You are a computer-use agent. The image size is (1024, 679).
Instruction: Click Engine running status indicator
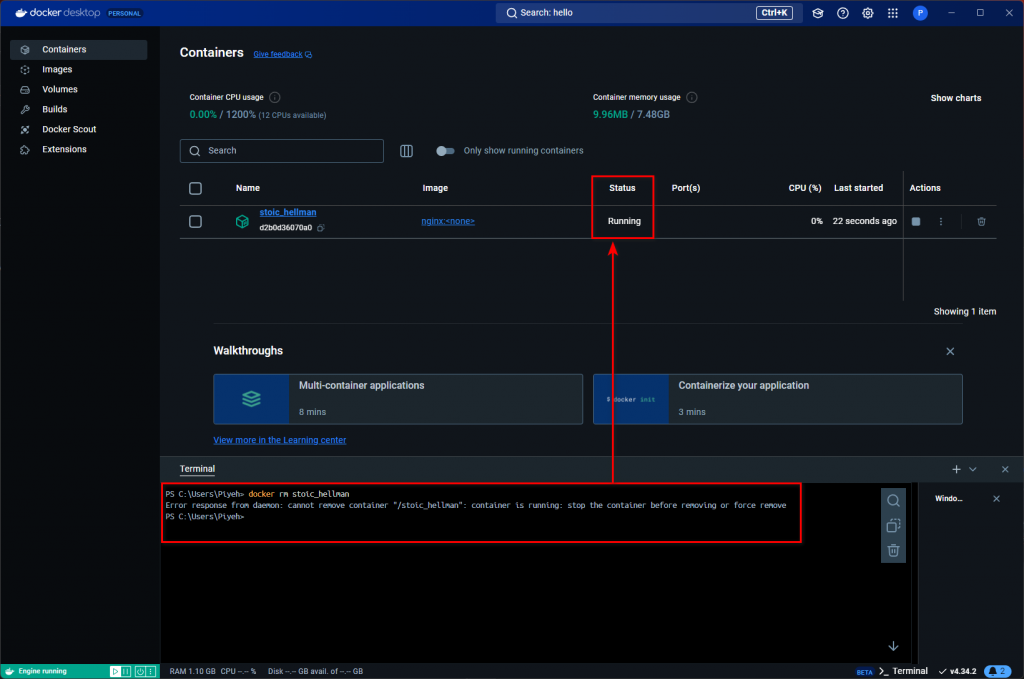tap(42, 671)
